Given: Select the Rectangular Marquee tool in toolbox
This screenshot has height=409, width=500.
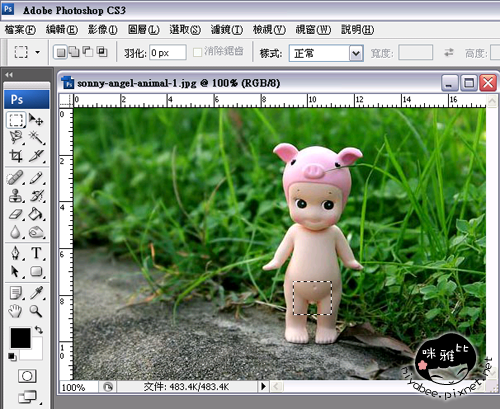Looking at the screenshot, I should [x=16, y=120].
